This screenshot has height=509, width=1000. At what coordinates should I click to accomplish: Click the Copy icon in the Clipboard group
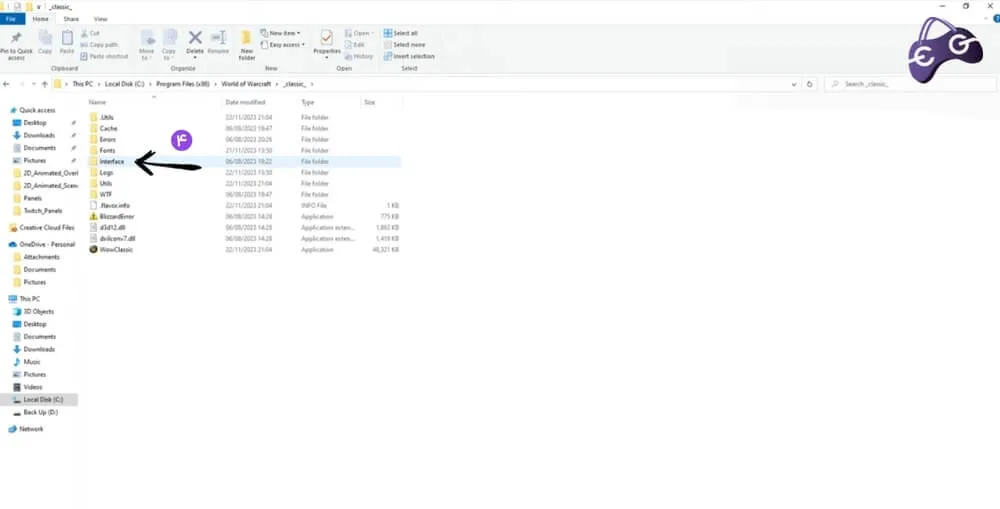45,38
